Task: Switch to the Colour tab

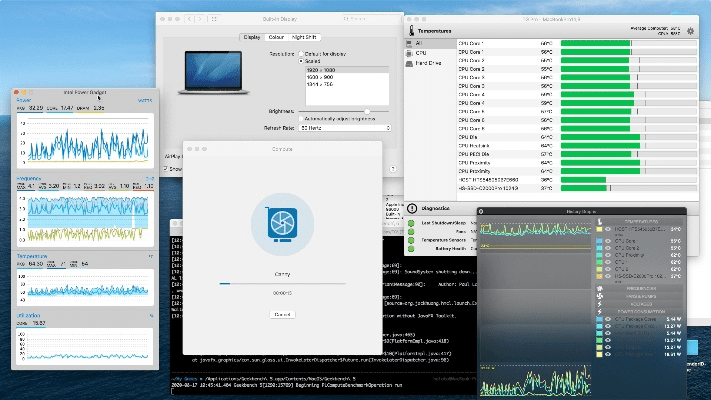Action: pos(275,37)
